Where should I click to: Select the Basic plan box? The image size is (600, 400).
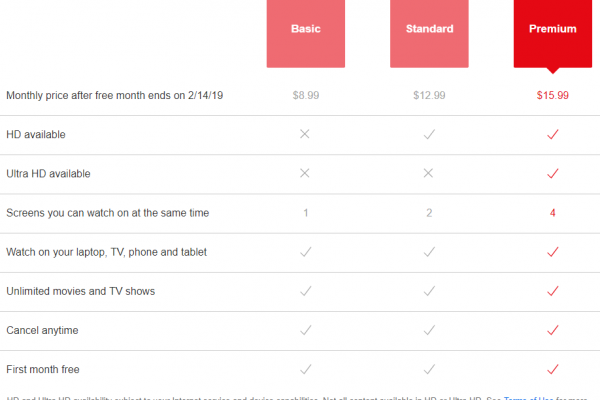coord(306,34)
